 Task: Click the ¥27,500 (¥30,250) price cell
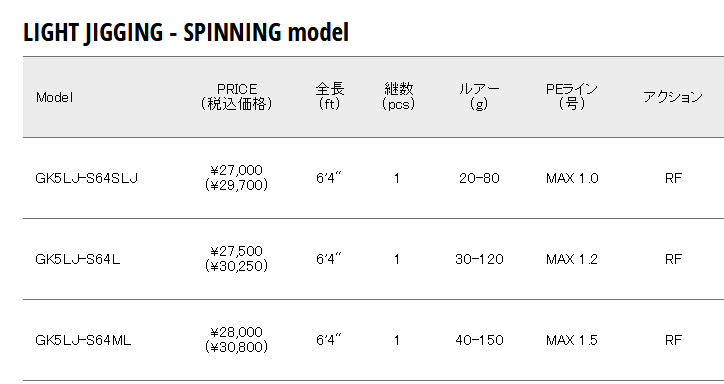pos(236,259)
